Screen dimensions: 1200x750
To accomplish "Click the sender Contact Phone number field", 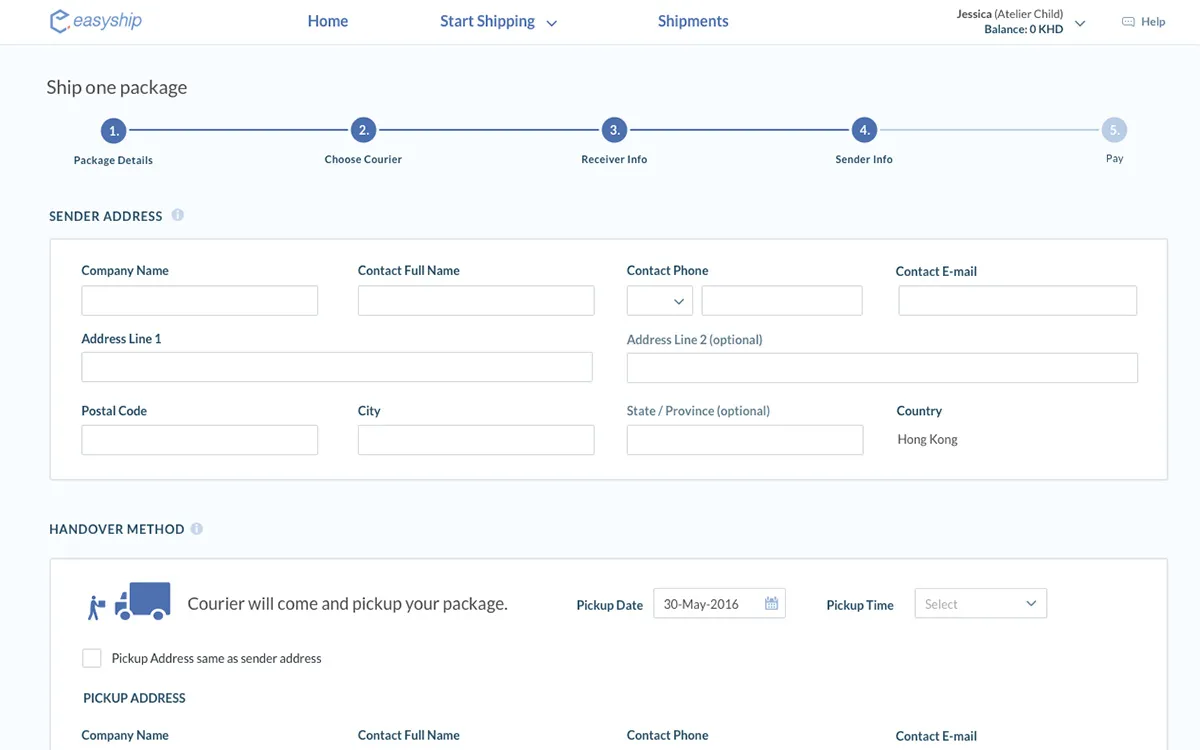I will tap(782, 301).
